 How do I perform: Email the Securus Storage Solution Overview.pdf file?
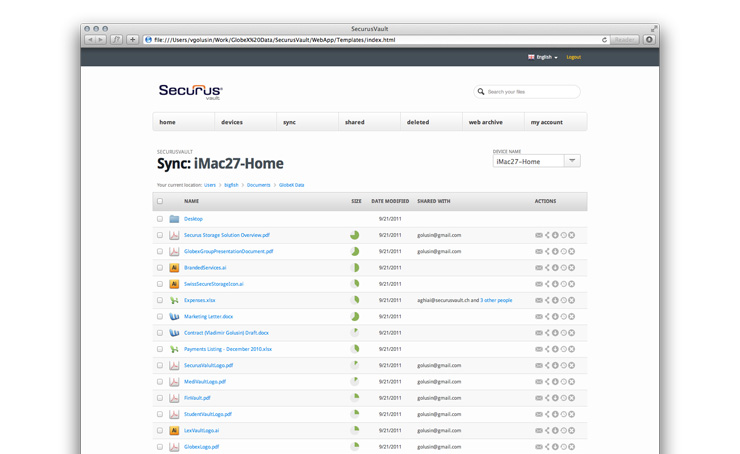coord(538,235)
